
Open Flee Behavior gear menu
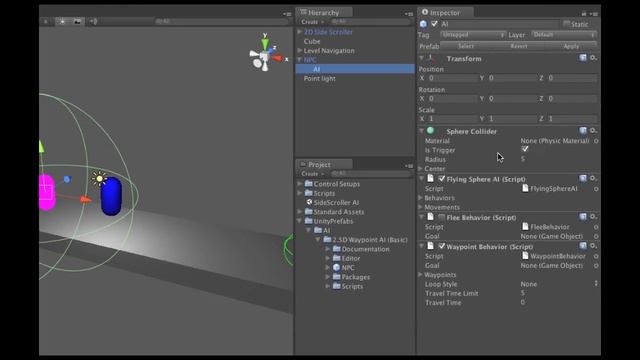[x=593, y=217]
